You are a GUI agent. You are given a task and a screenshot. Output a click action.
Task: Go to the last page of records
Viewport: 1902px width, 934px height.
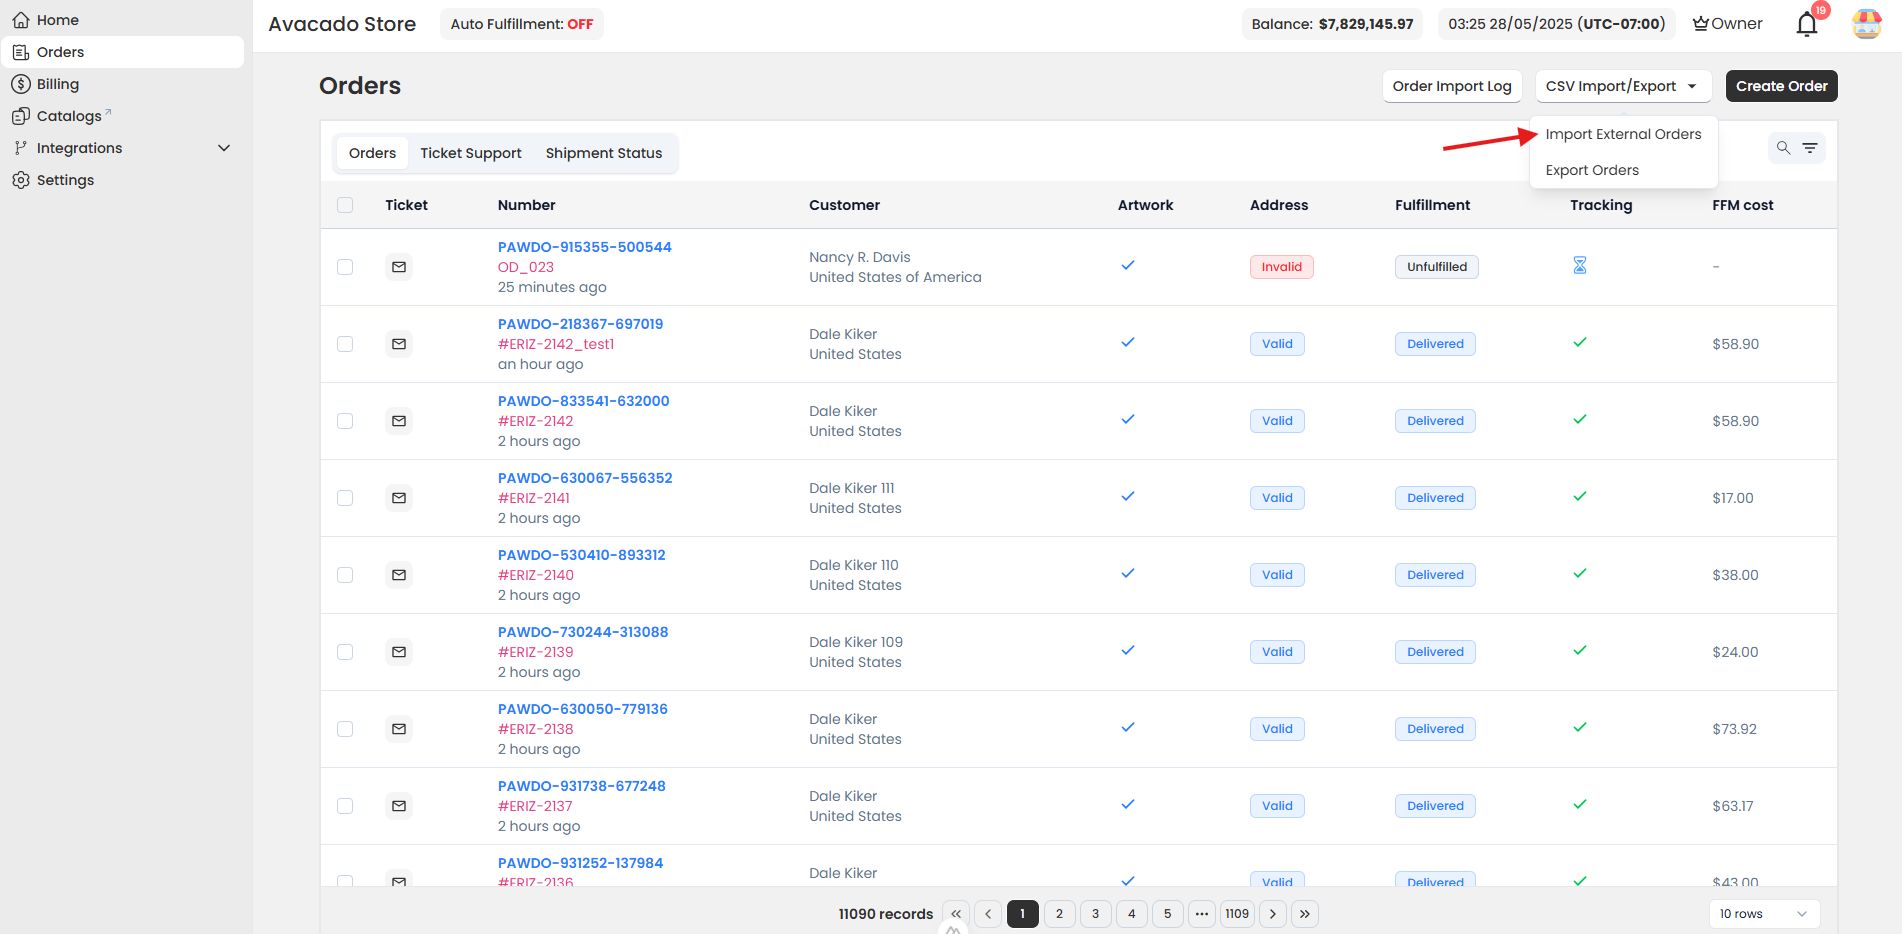[x=1305, y=914]
